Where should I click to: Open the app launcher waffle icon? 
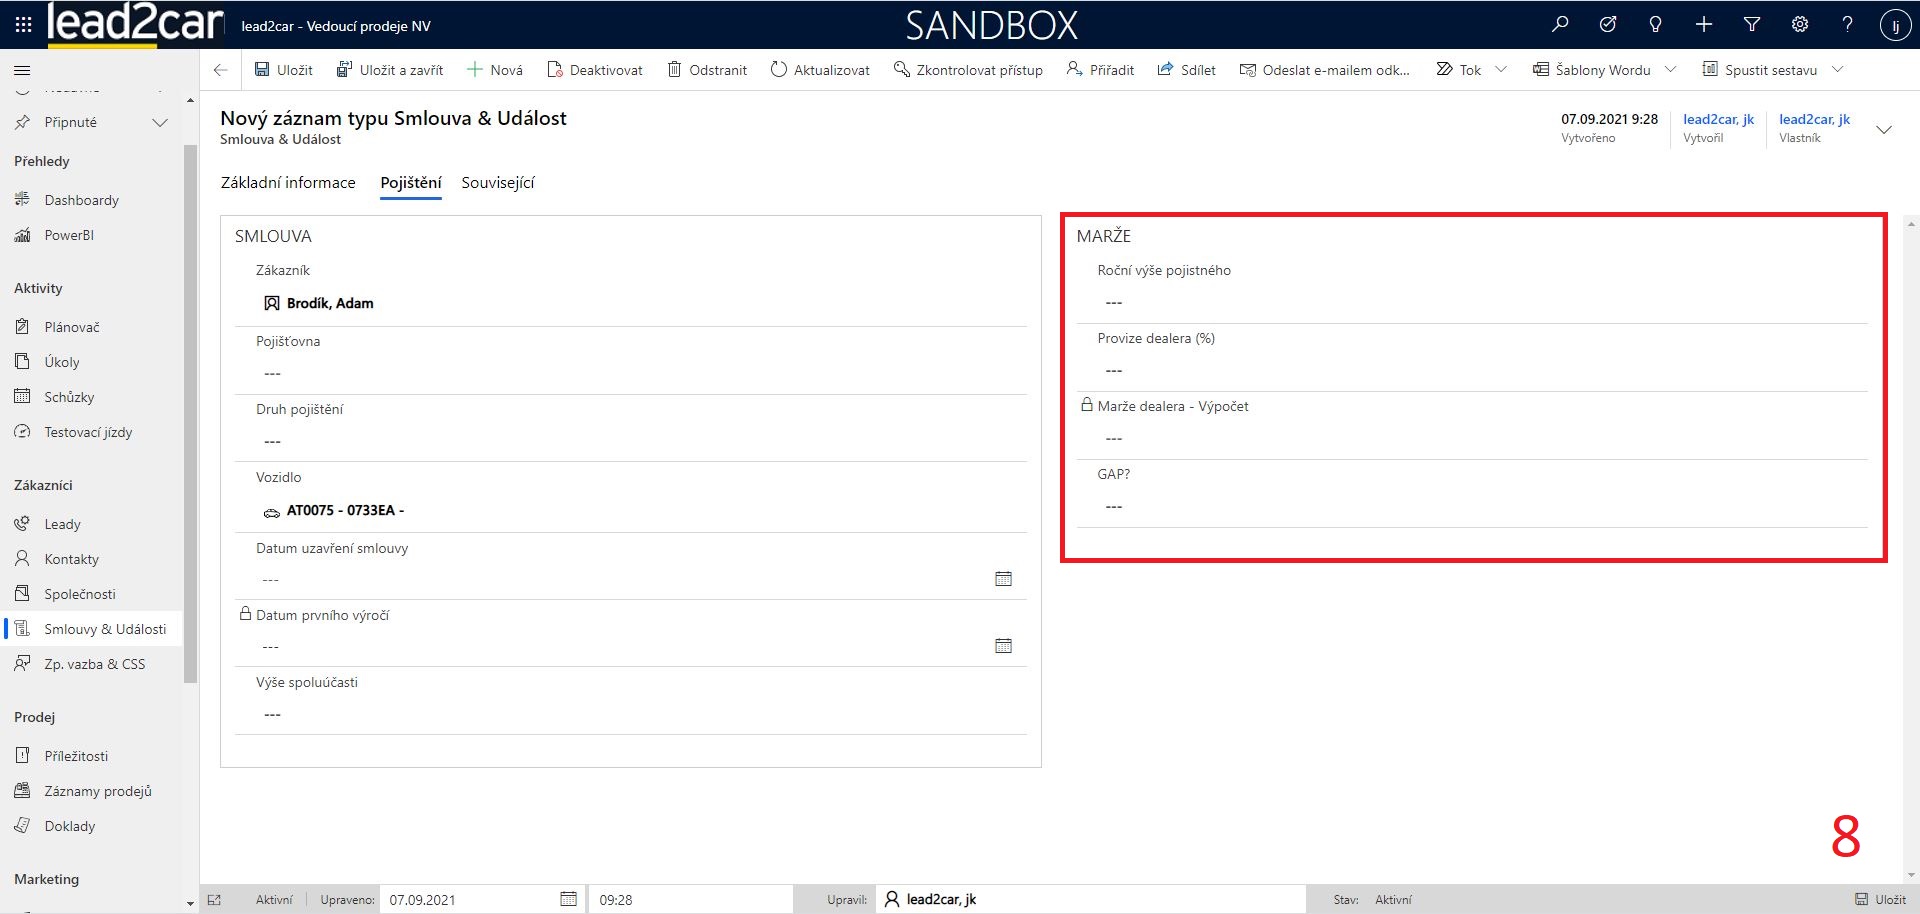(23, 25)
